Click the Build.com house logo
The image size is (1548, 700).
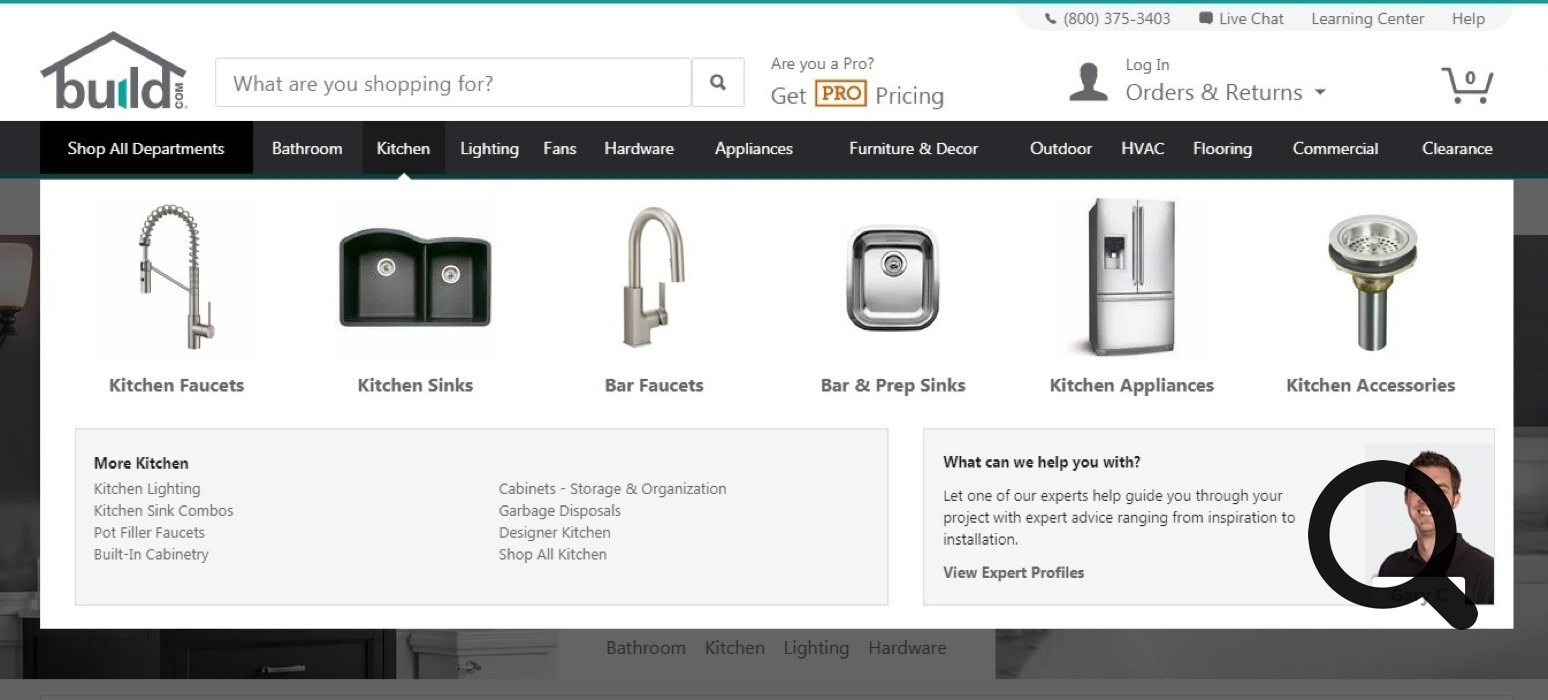[113, 71]
